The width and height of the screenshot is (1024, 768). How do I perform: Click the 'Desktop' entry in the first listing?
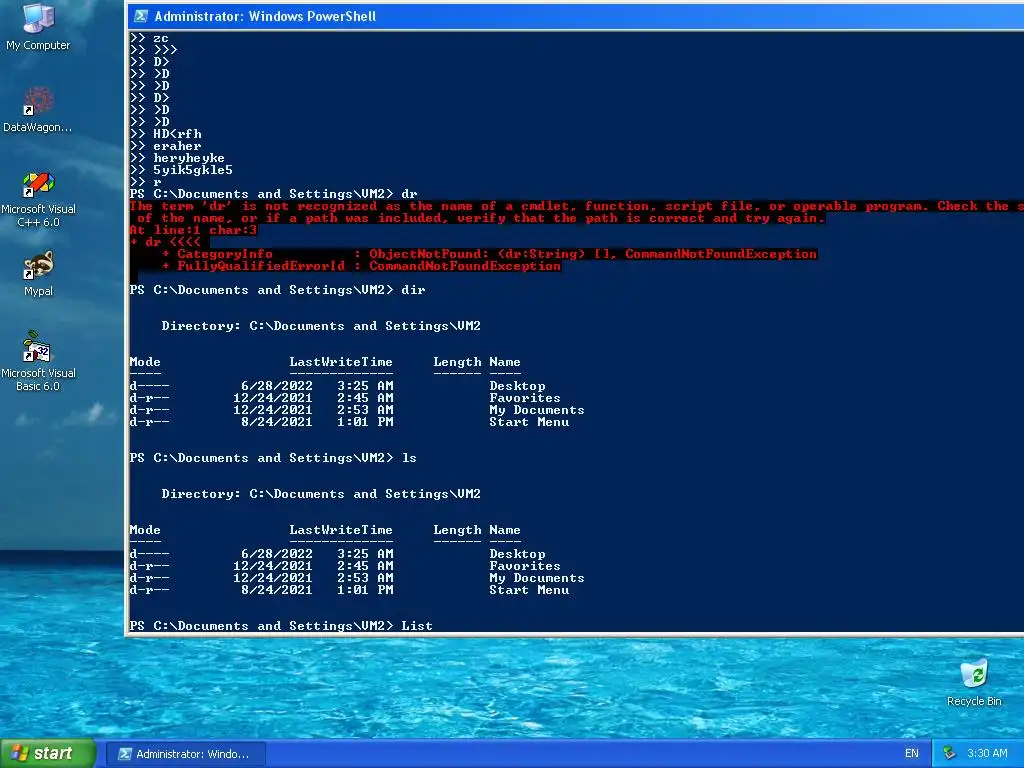click(x=517, y=386)
